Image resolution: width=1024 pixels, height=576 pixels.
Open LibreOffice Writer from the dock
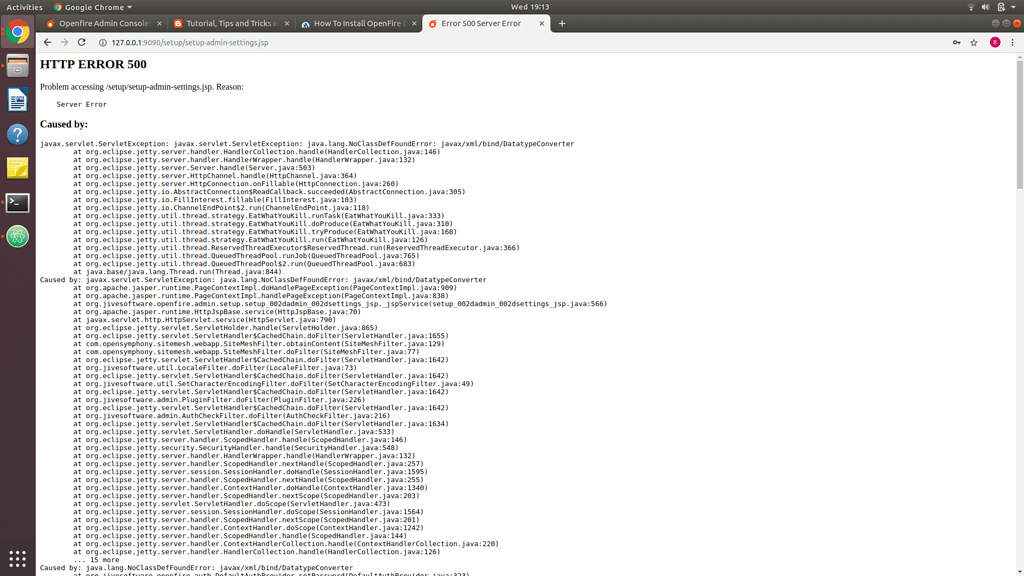coord(16,100)
